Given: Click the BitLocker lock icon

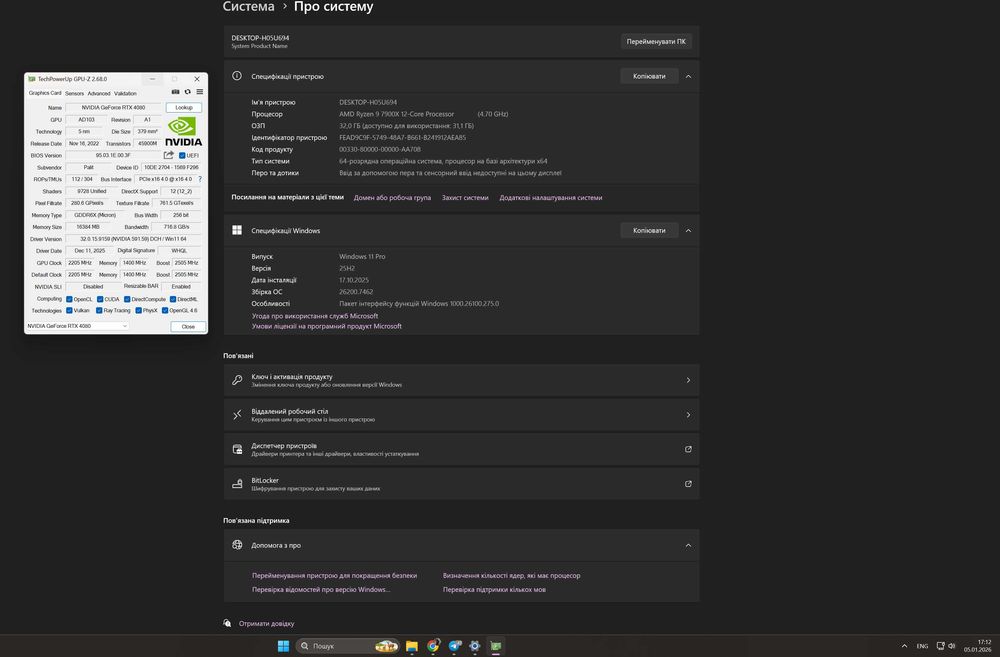Looking at the screenshot, I should pyautogui.click(x=237, y=484).
